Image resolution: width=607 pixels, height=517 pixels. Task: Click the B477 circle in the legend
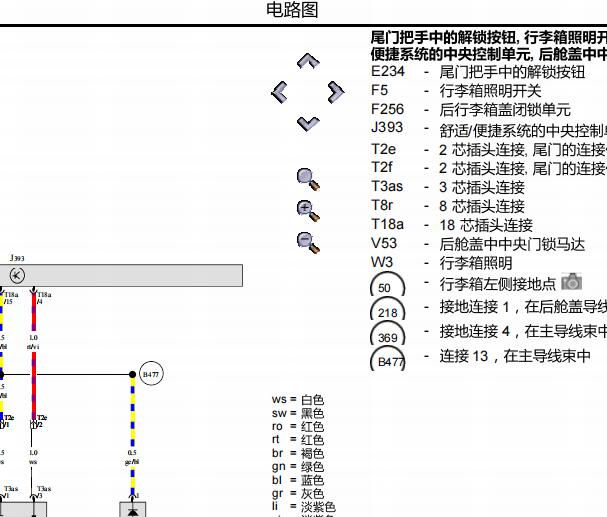point(388,358)
